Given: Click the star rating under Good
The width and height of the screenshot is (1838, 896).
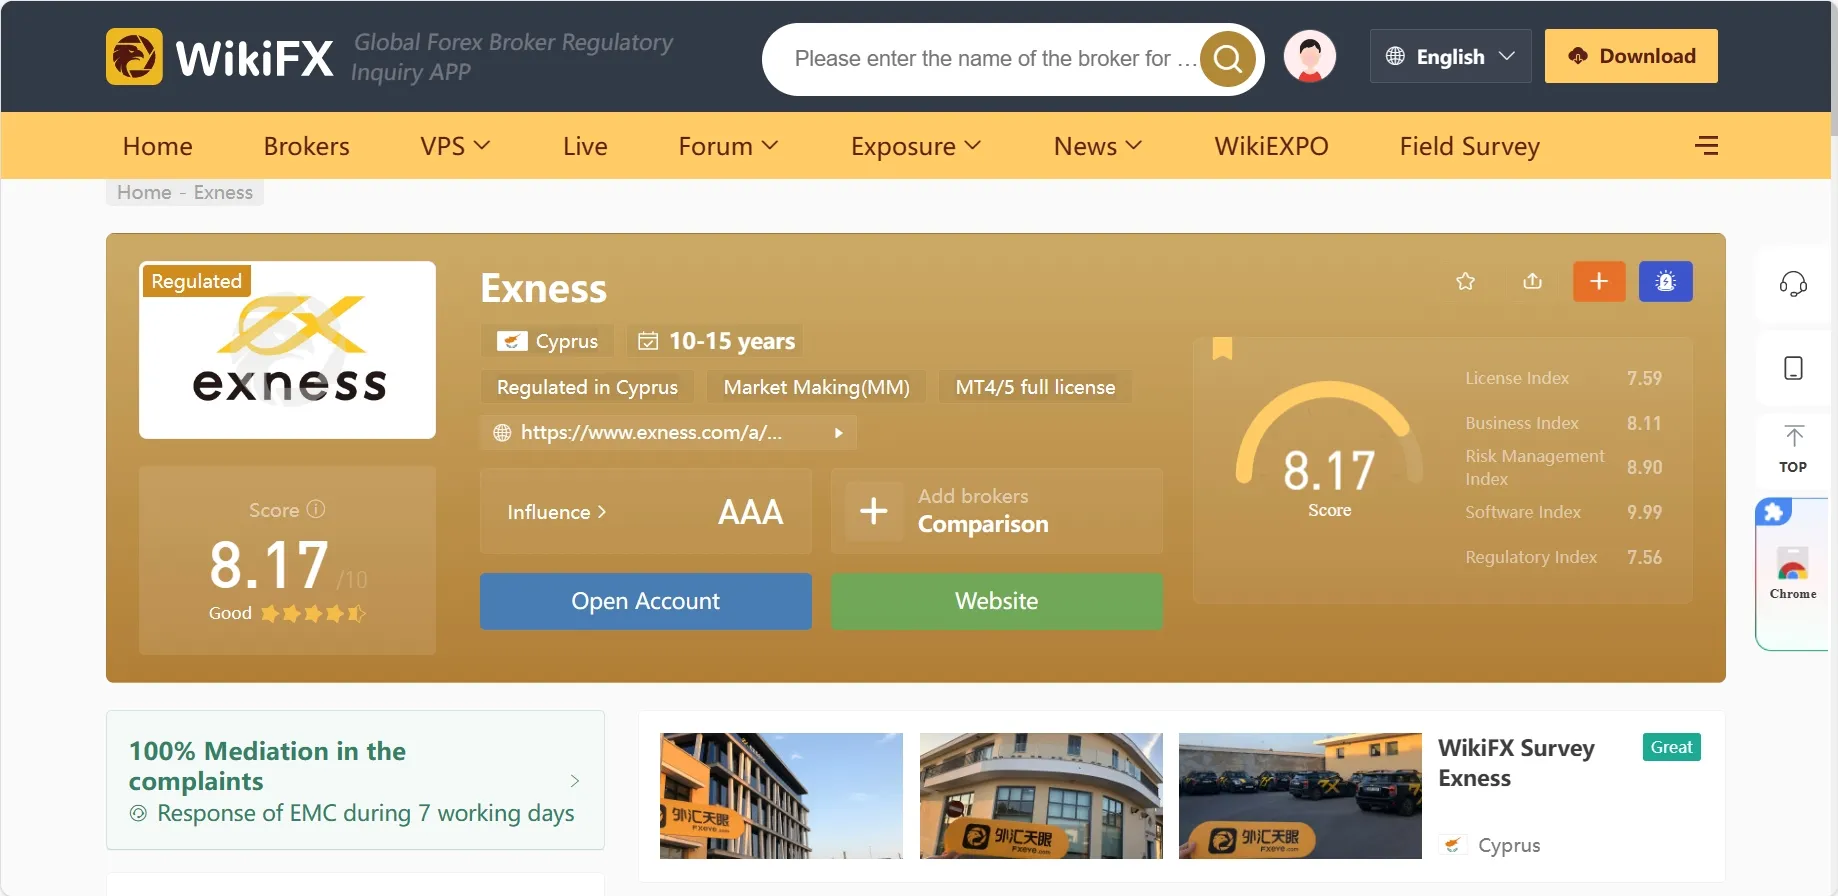Looking at the screenshot, I should click(x=313, y=613).
